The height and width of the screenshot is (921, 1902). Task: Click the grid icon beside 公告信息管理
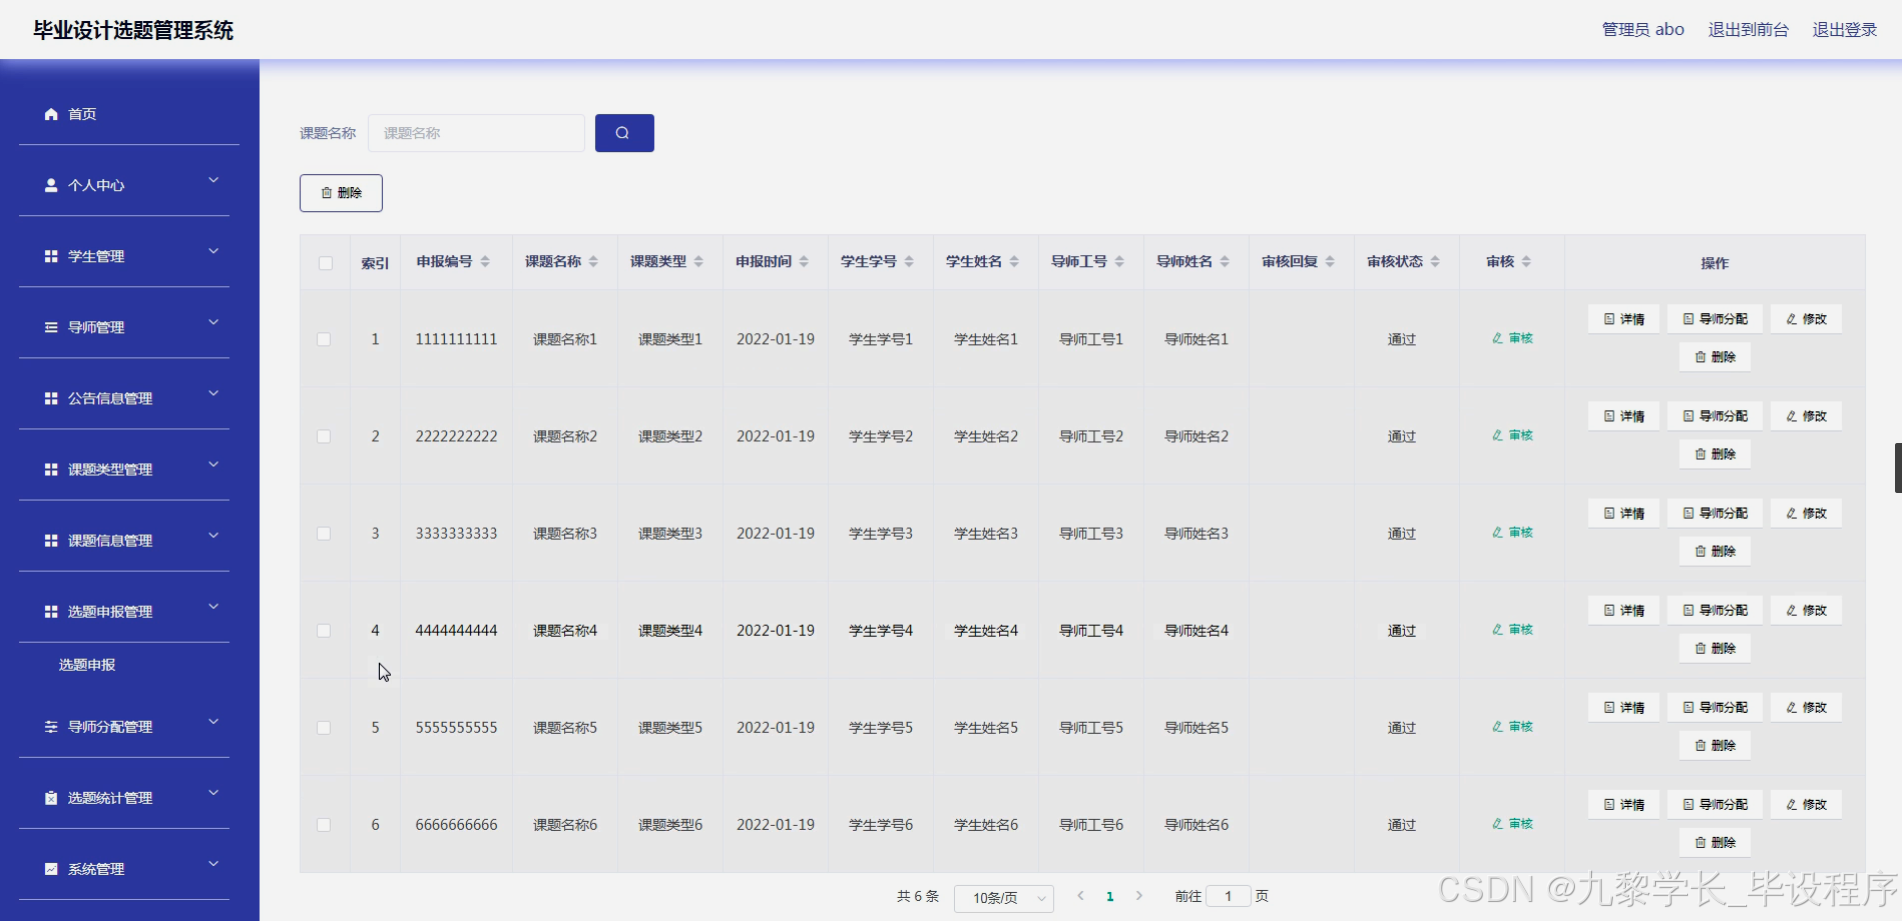tap(51, 398)
